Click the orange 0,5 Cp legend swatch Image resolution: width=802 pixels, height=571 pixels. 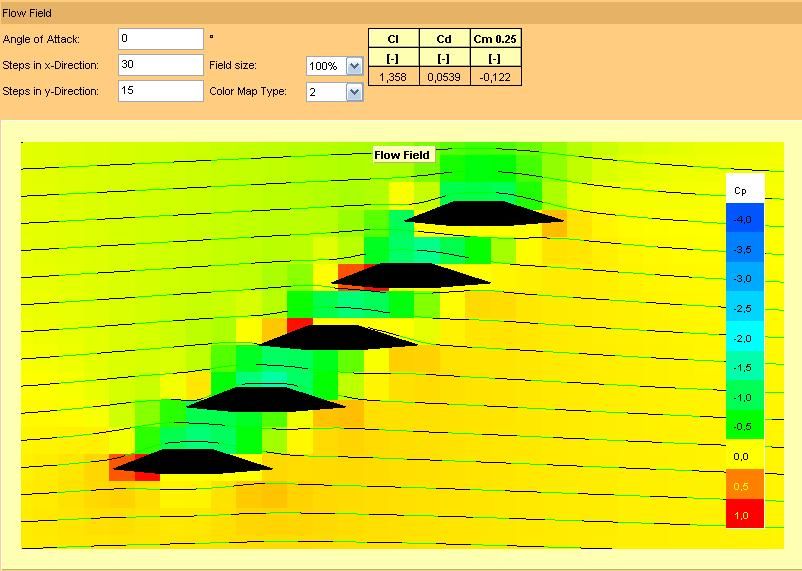click(745, 484)
